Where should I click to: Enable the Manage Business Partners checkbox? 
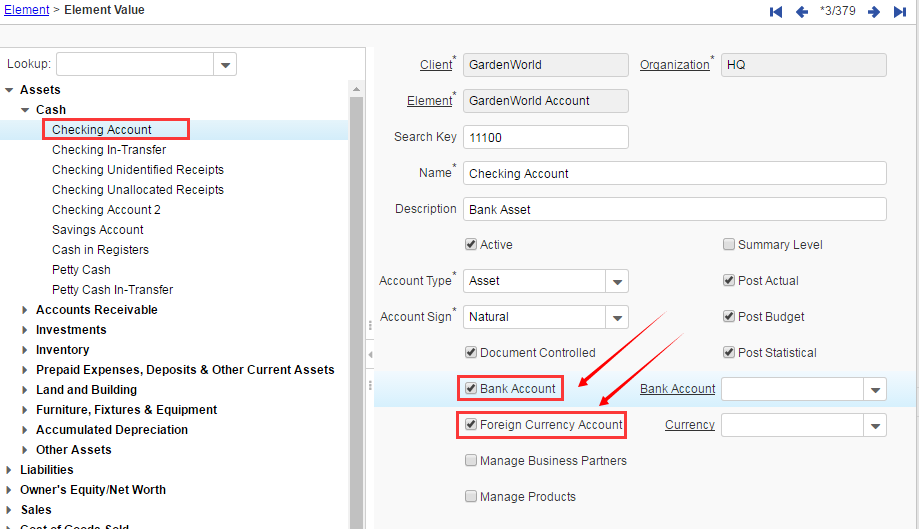tap(471, 461)
